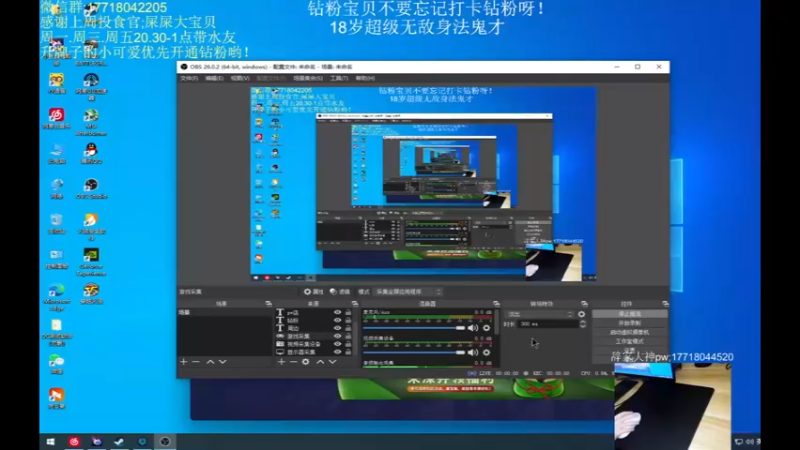Open WeChat desktop icon
This screenshot has width=800, height=450.
pyautogui.click(x=57, y=364)
